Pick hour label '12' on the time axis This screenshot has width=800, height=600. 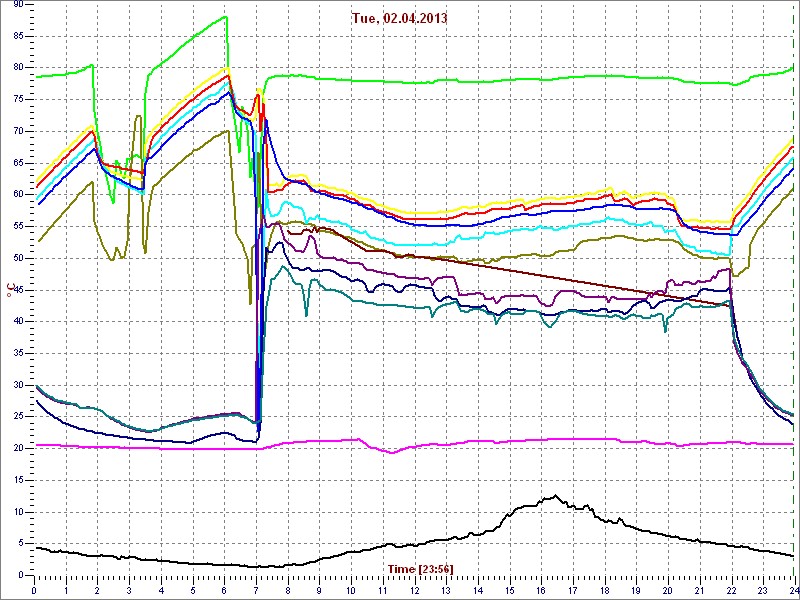click(414, 590)
